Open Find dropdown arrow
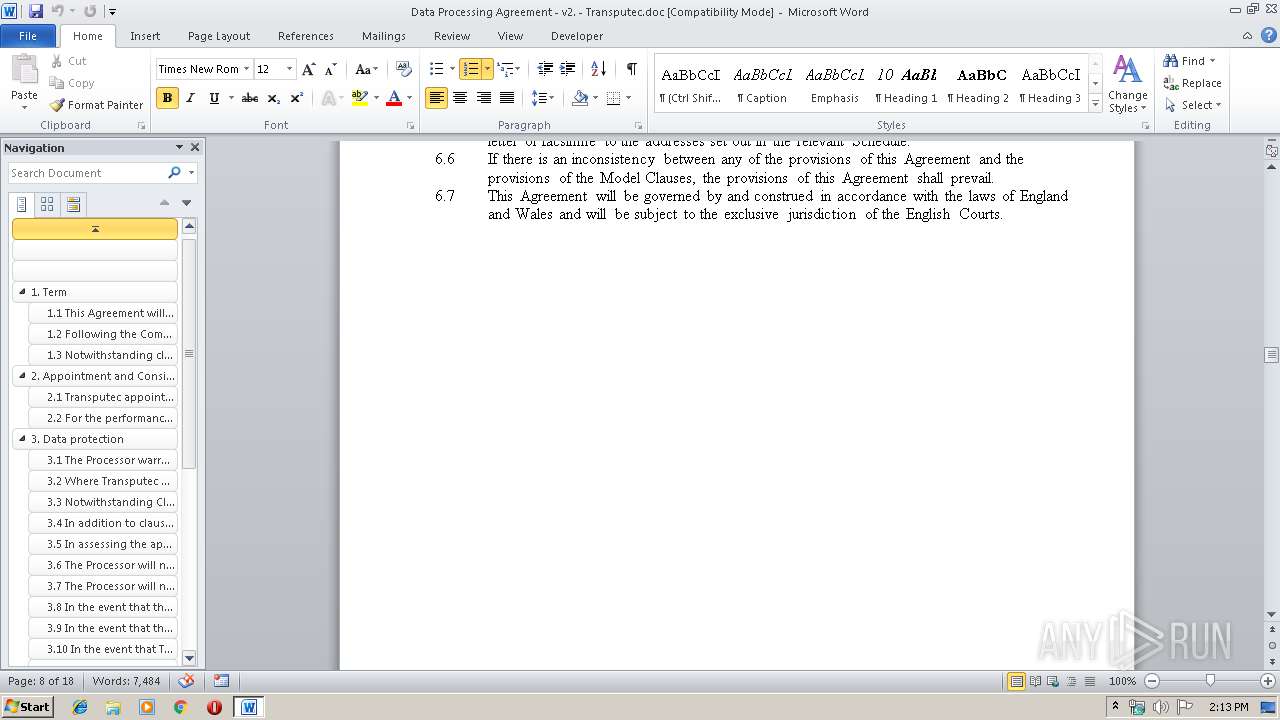The width and height of the screenshot is (1280, 720). tap(1212, 61)
